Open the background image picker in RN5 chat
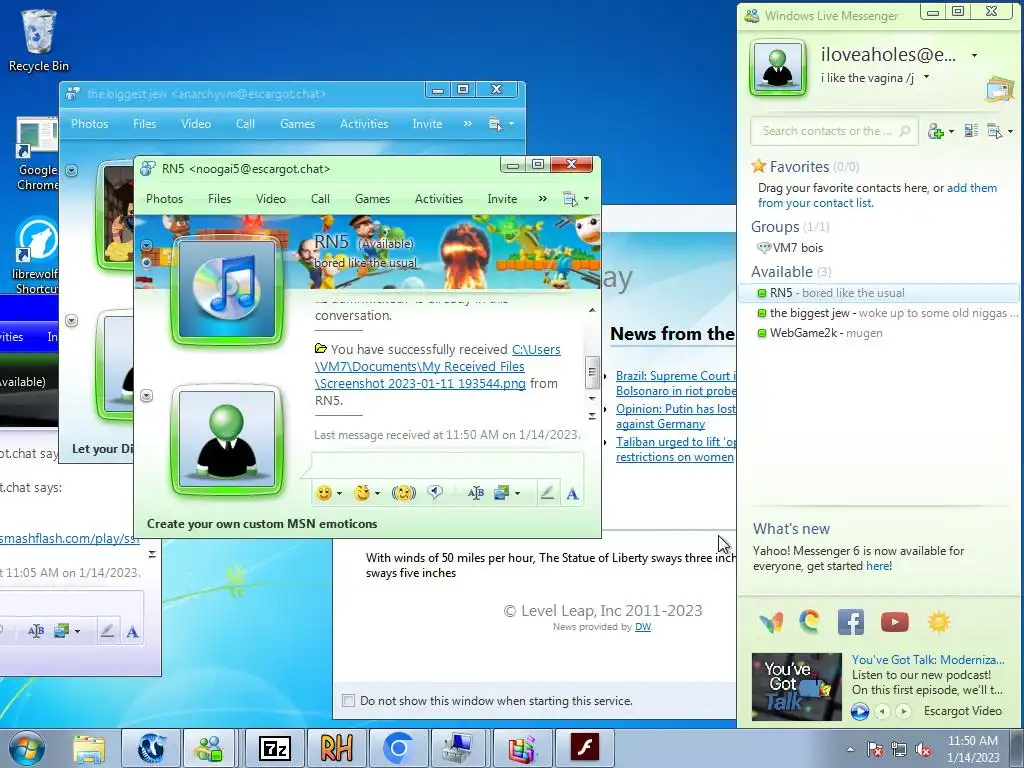Screen dimensions: 1024x768 502,493
